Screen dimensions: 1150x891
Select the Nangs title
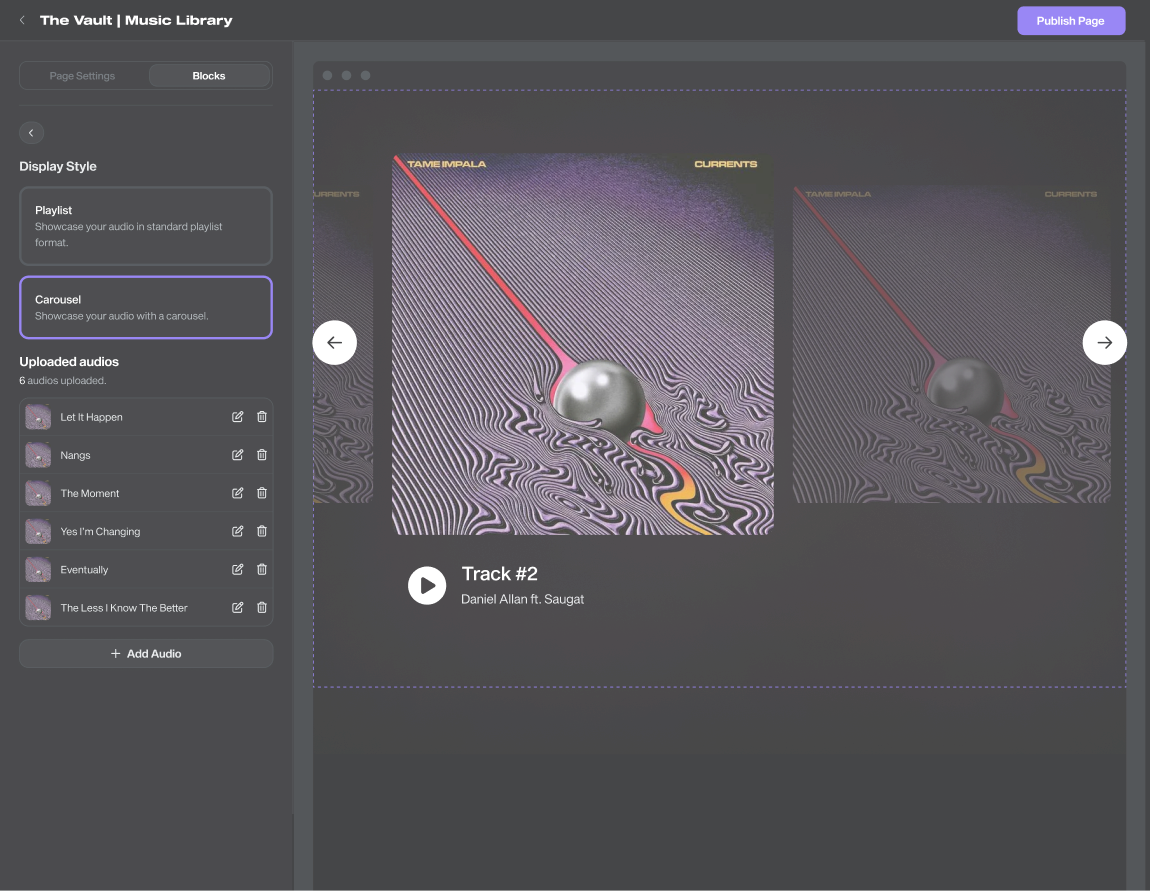76,455
